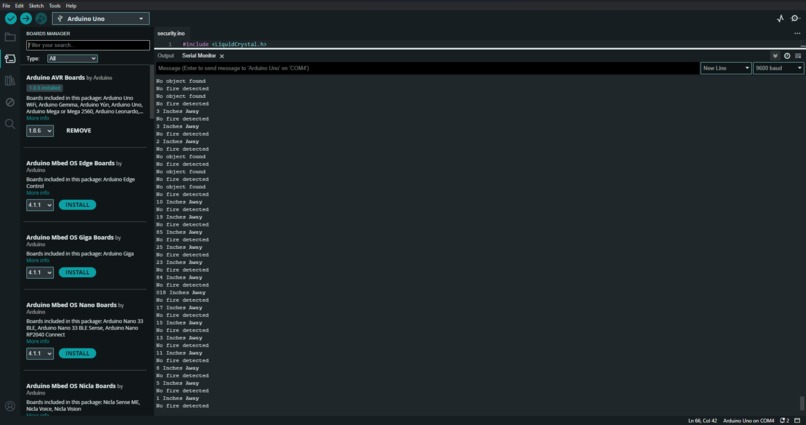Toggle timestamp clock in Serial Monitor
Viewport: 806px width, 425px height.
(787, 56)
